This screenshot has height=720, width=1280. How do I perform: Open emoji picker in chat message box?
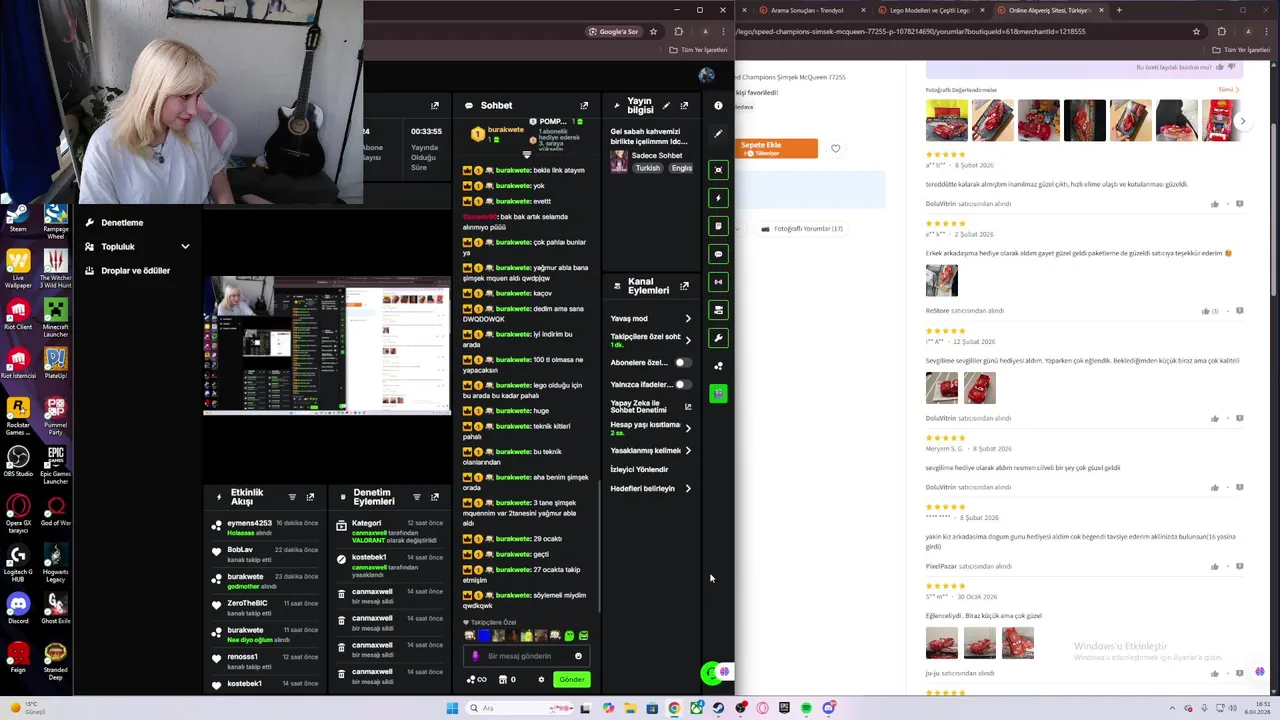click(x=578, y=656)
